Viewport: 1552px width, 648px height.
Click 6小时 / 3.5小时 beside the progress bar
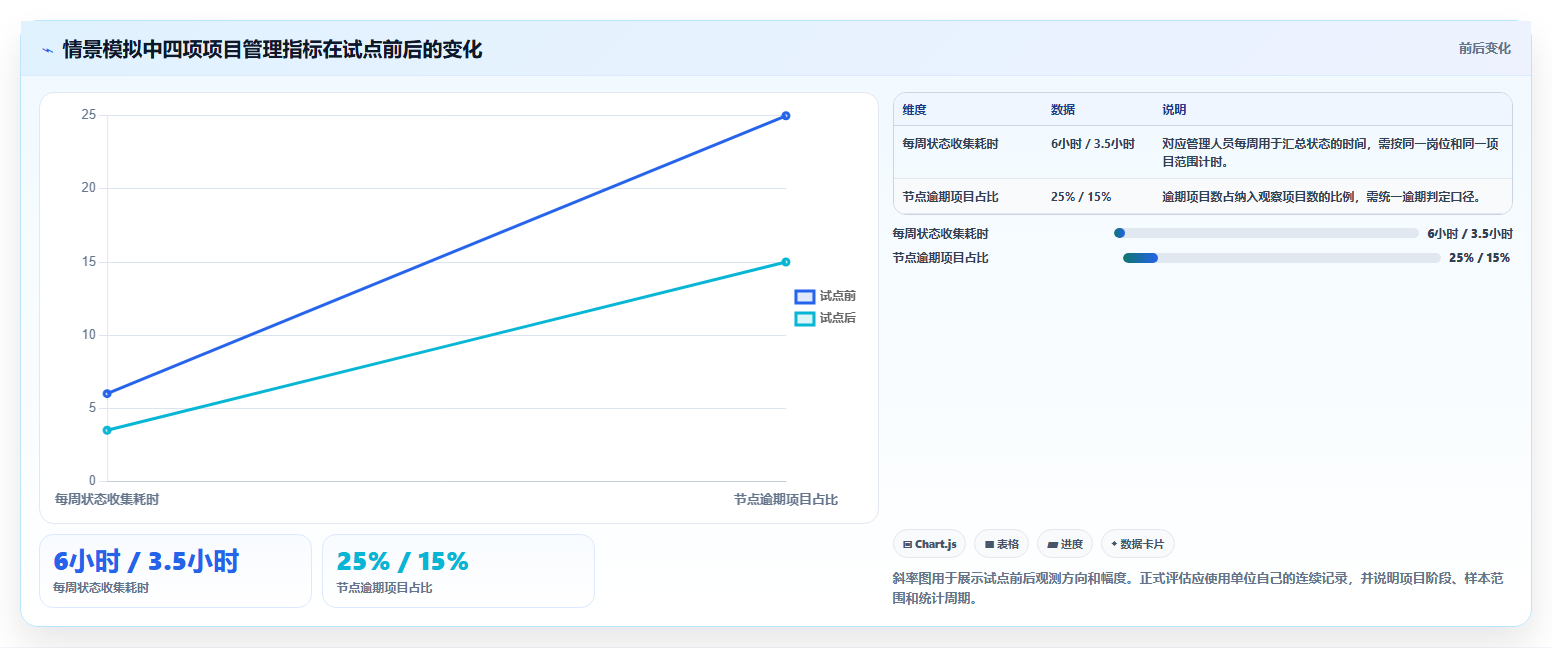click(1469, 233)
